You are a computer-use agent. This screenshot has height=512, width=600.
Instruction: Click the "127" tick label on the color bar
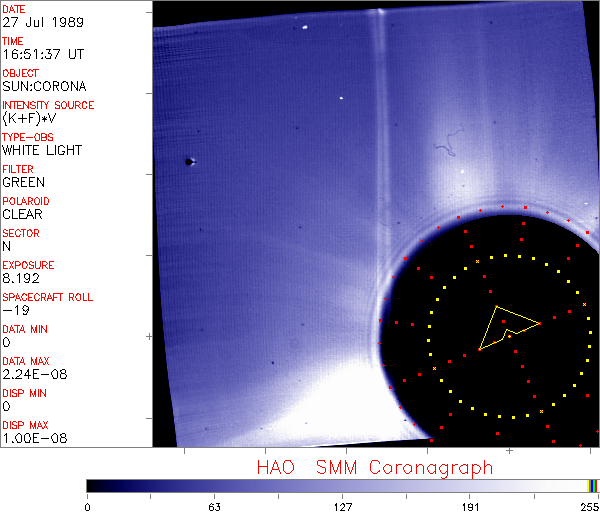pos(342,507)
